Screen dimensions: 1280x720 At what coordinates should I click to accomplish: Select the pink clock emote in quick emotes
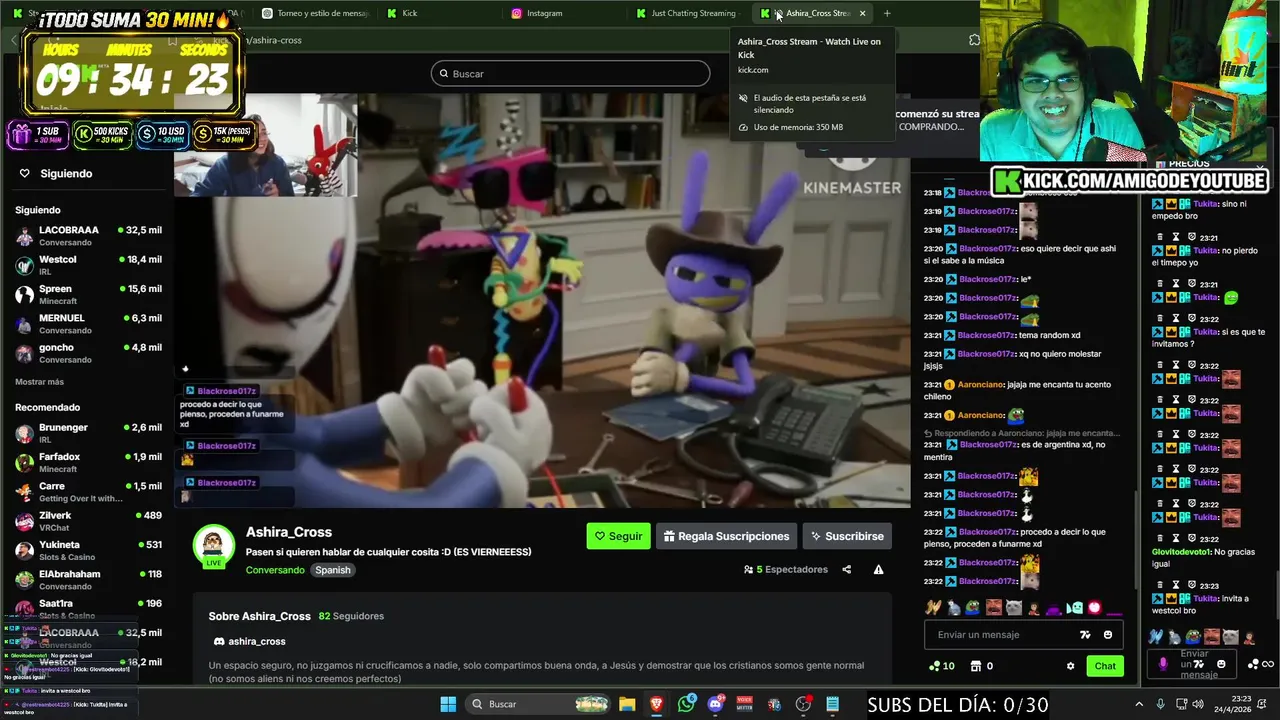(1095, 607)
